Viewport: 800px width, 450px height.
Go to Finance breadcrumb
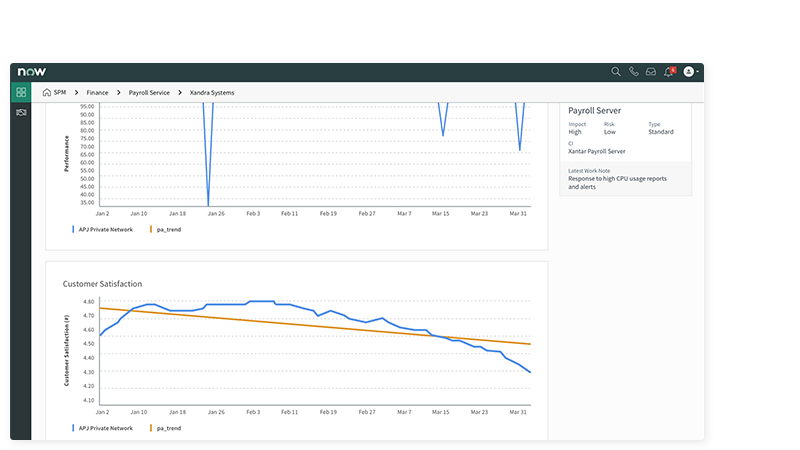tap(98, 92)
